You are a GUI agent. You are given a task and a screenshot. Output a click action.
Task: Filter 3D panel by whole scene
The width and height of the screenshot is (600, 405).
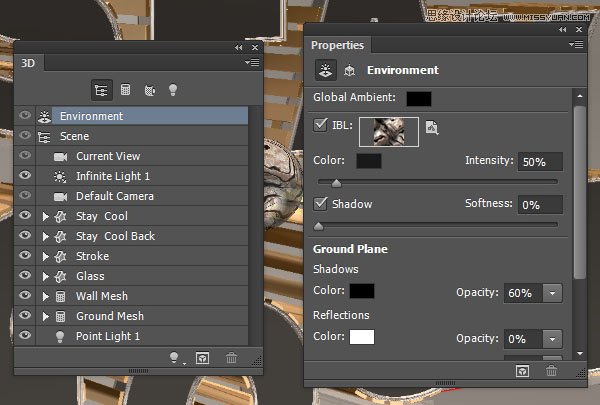click(101, 89)
